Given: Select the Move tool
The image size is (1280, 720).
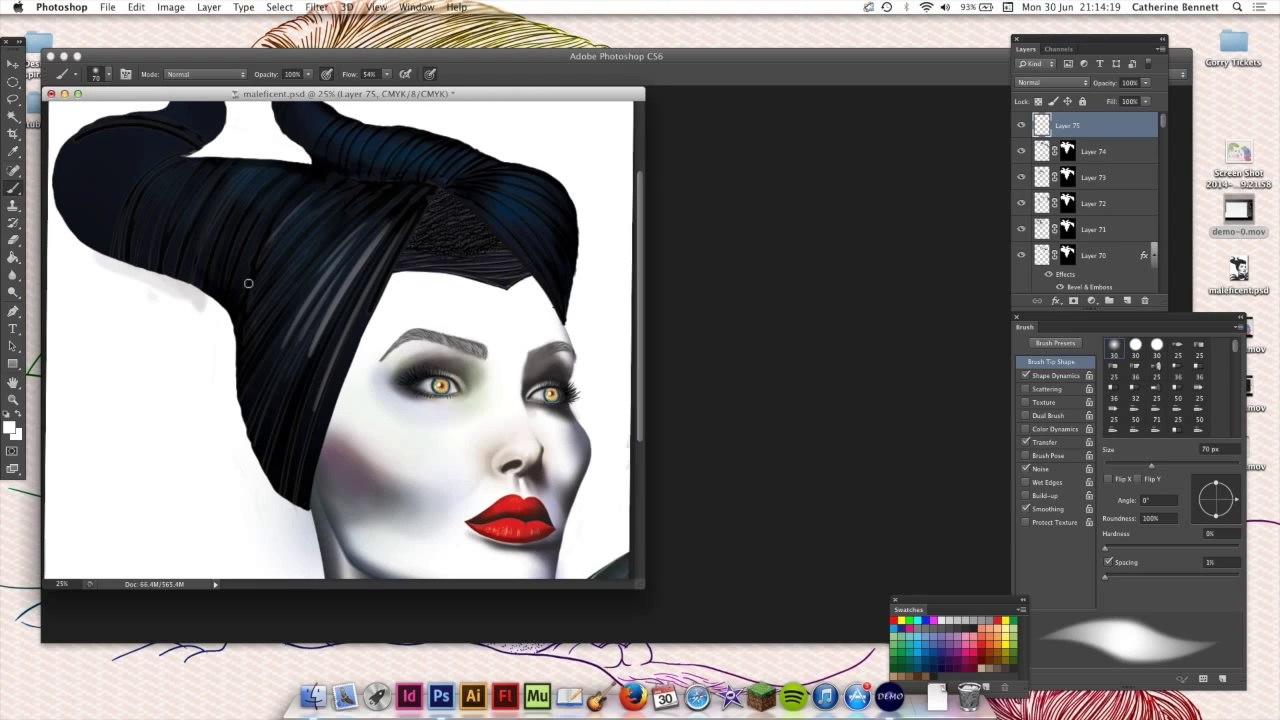Looking at the screenshot, I should click(13, 64).
